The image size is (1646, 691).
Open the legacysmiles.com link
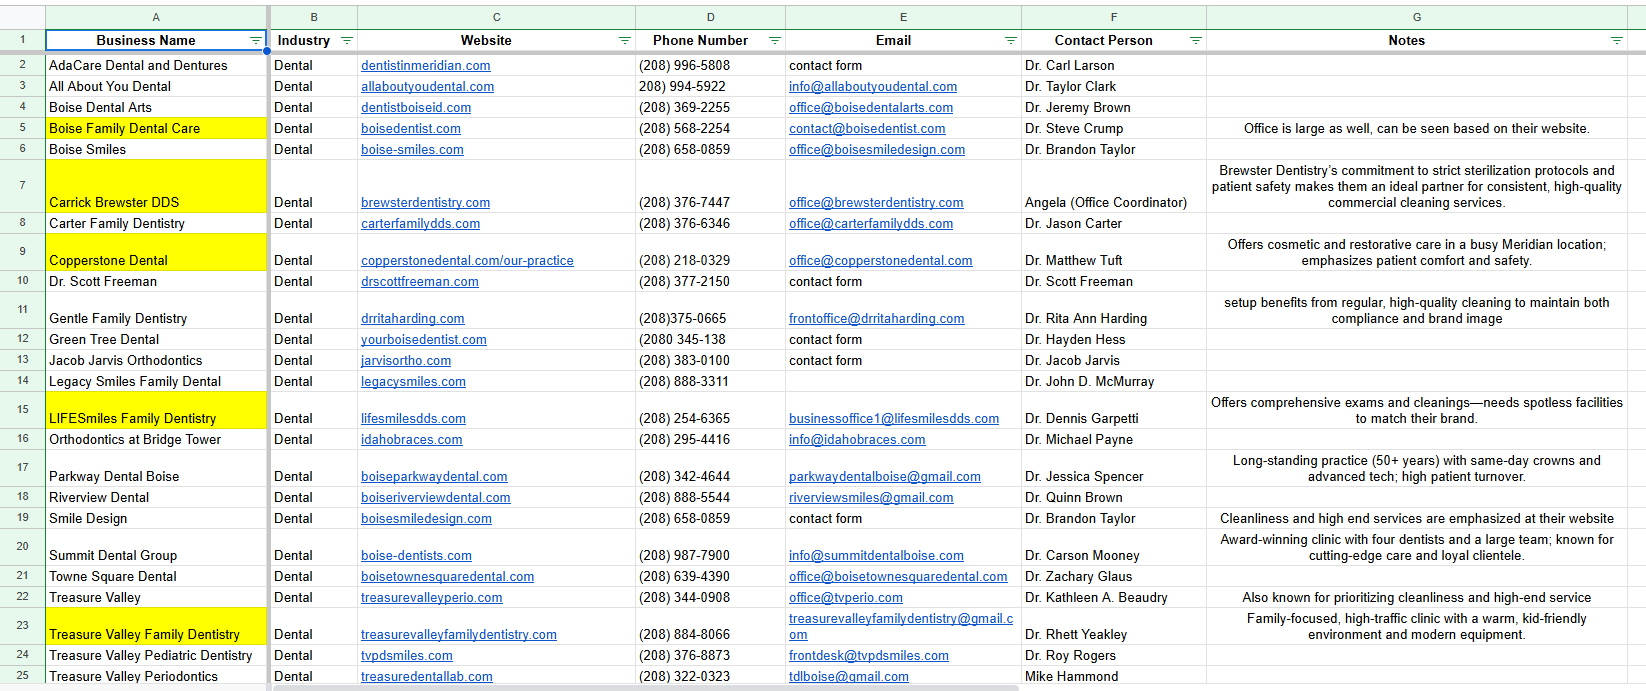pos(413,382)
